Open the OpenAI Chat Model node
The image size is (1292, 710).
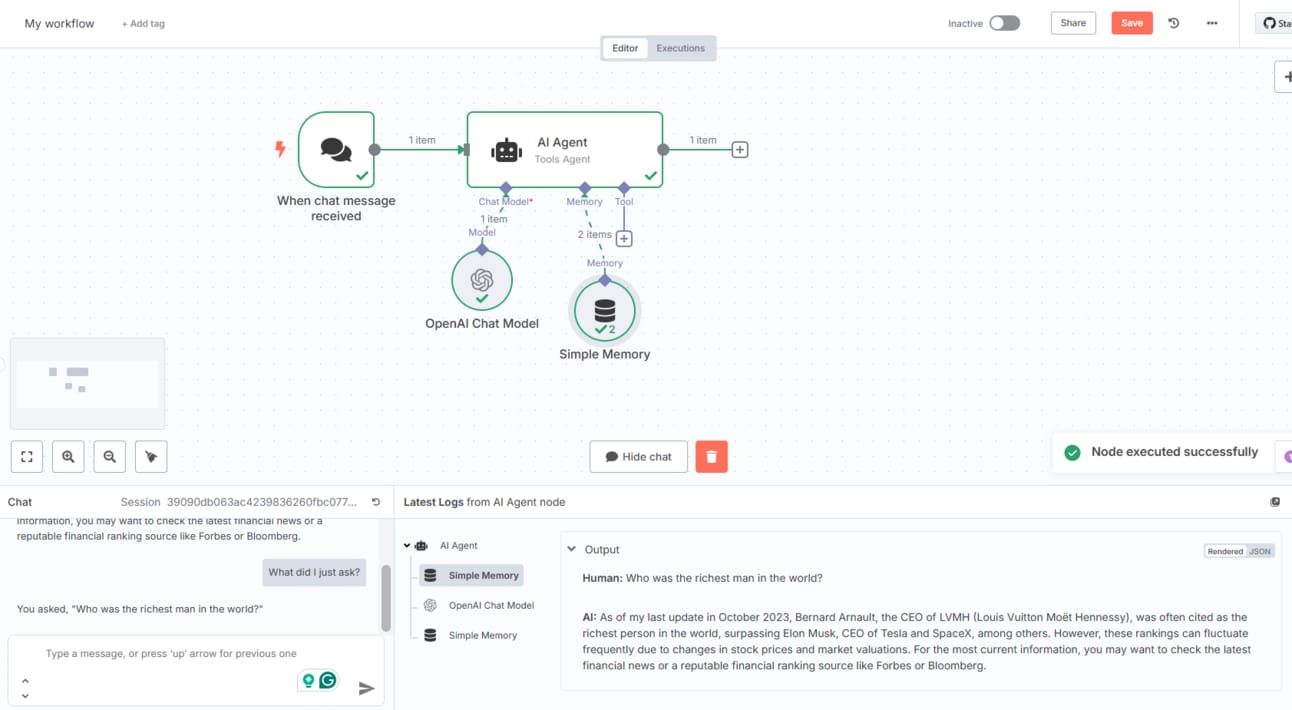[482, 280]
